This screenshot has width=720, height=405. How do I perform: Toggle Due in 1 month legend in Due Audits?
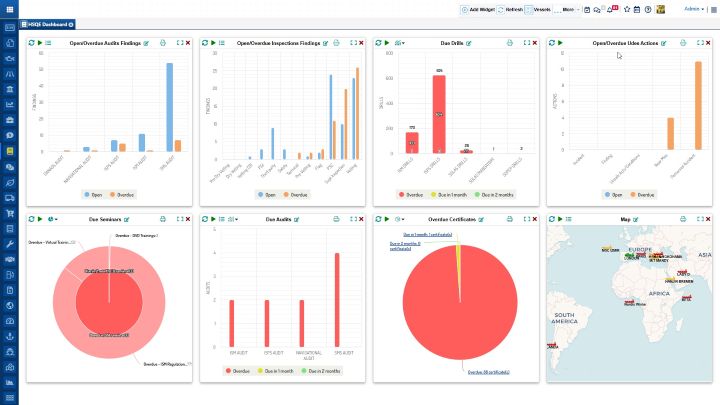coord(273,369)
